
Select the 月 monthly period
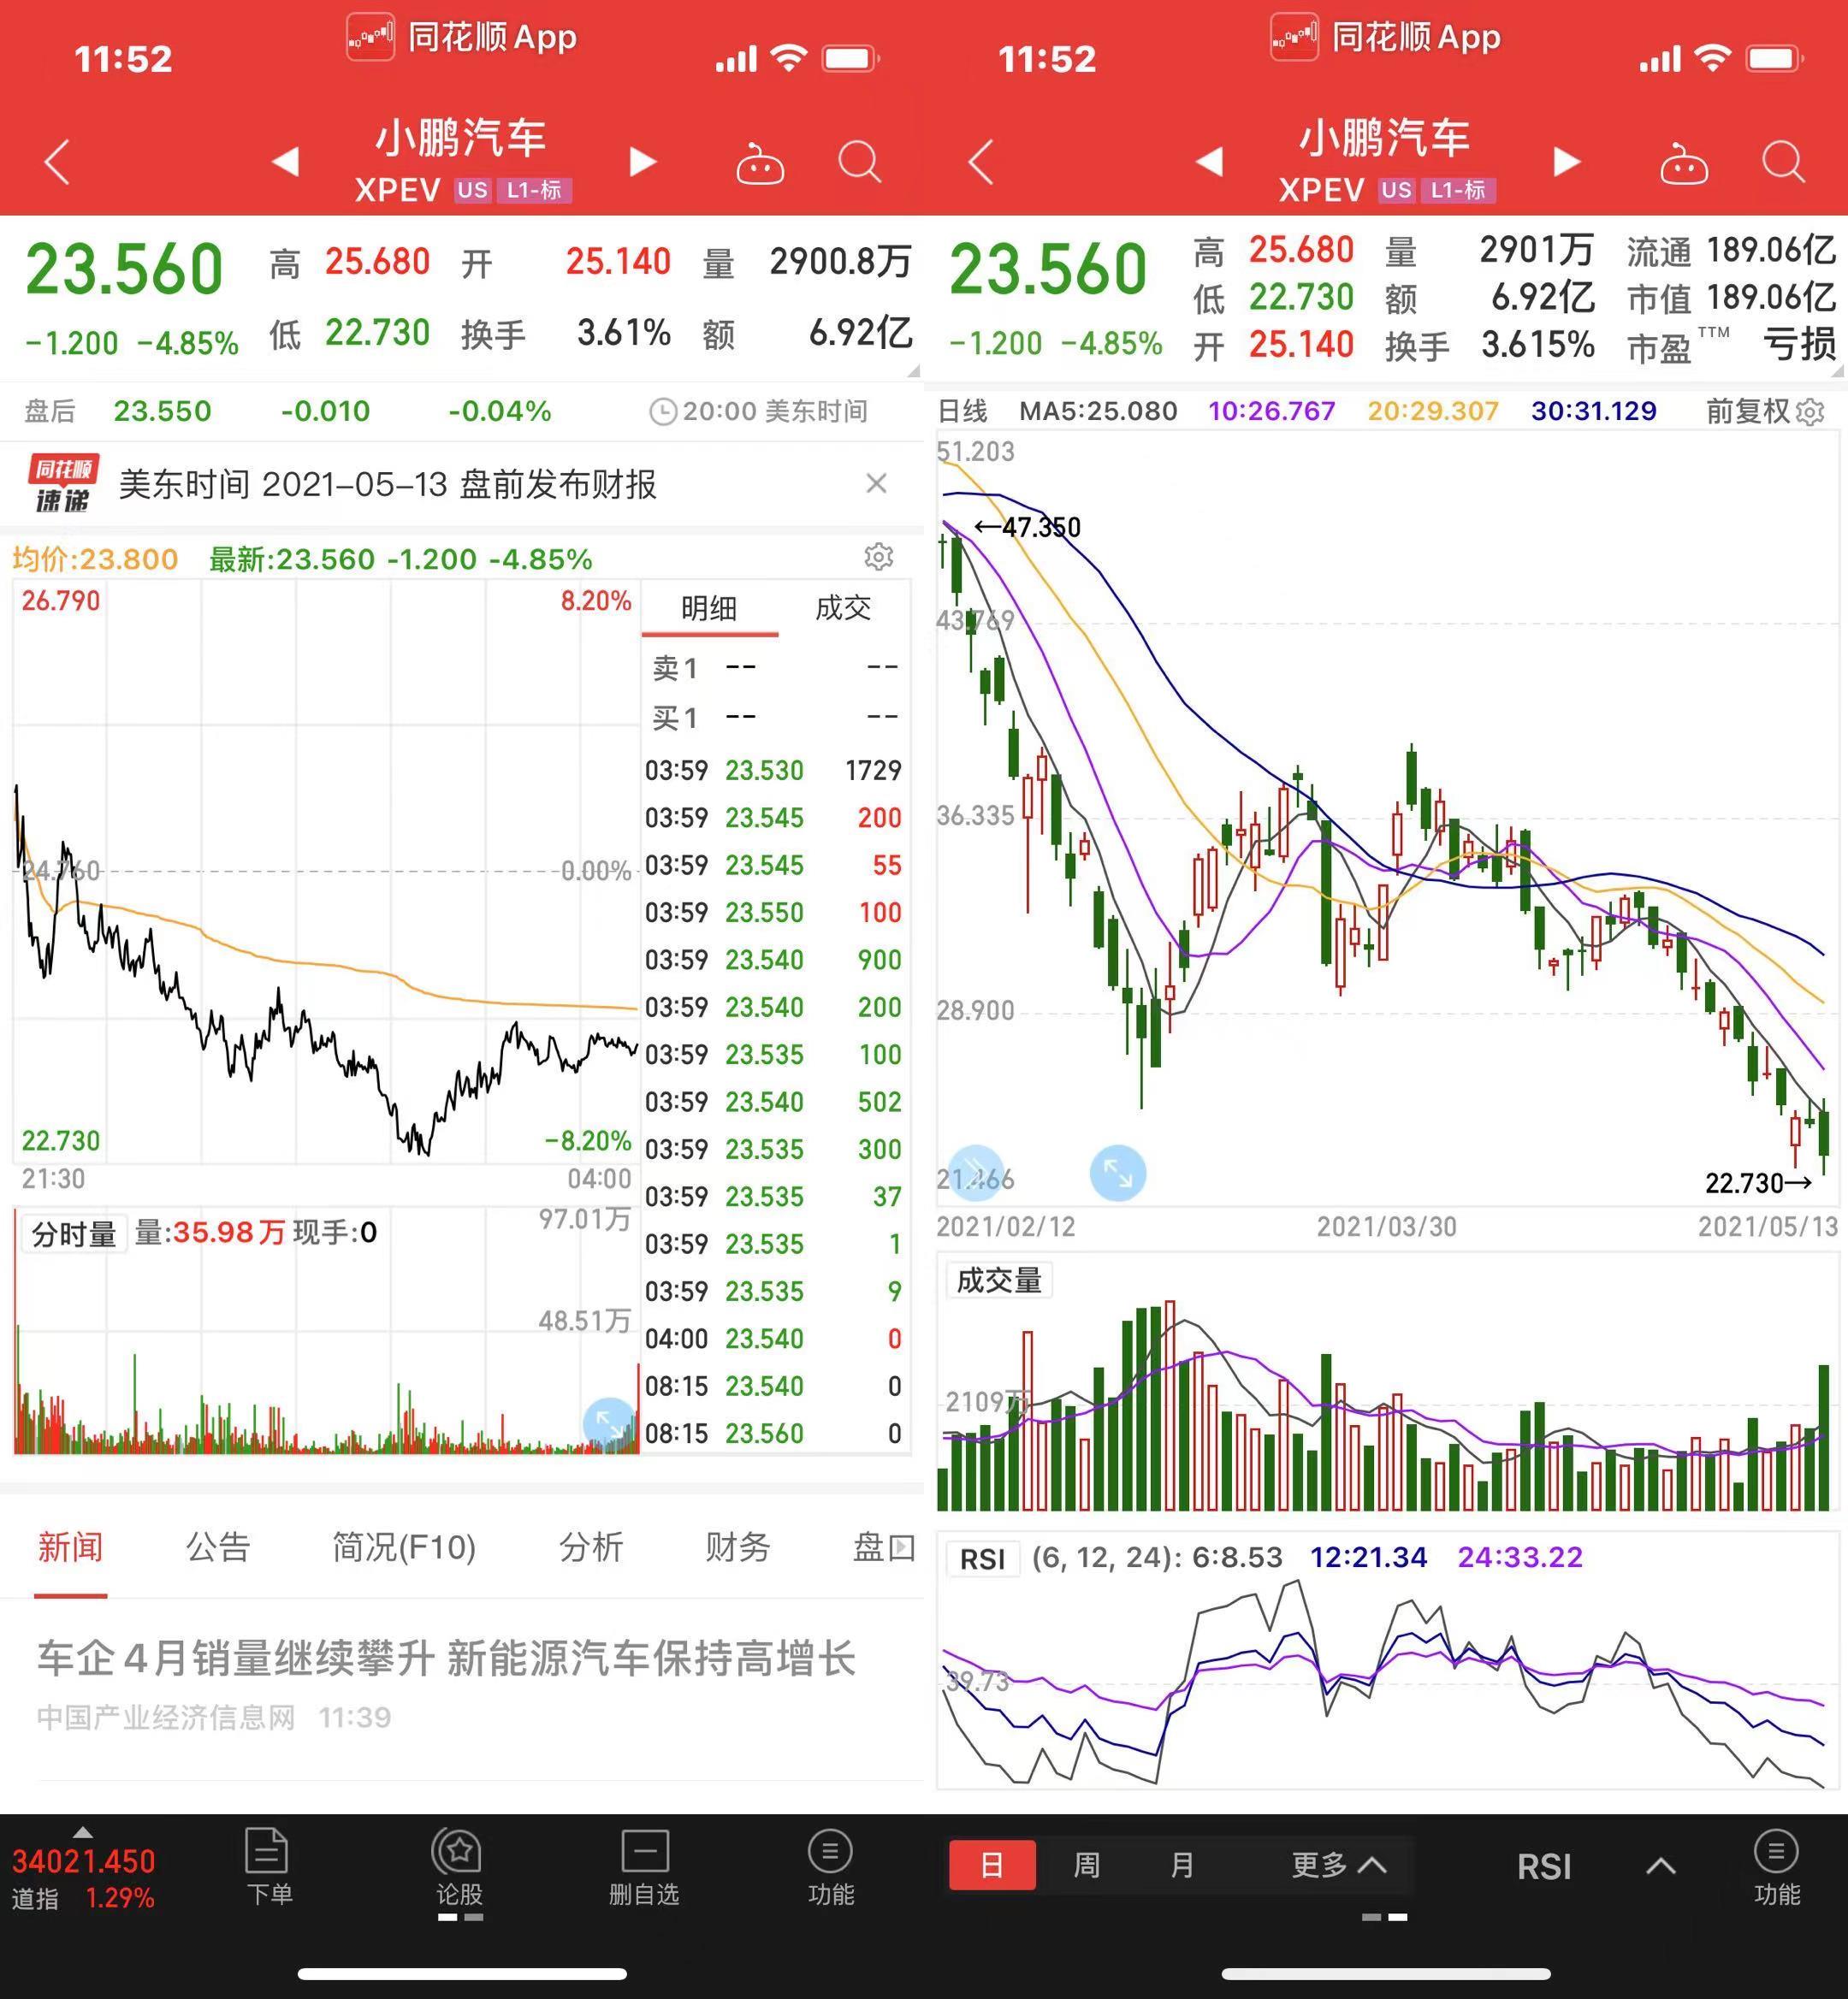(1182, 1864)
